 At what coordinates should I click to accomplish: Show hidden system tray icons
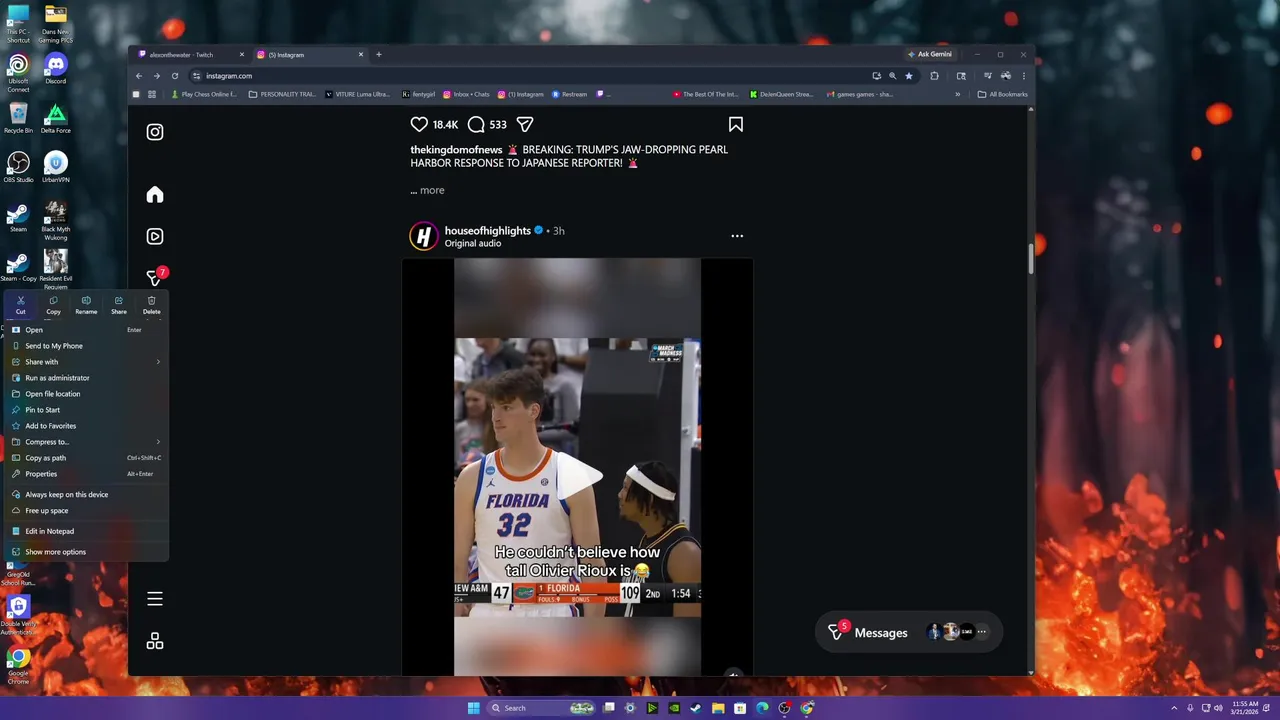coord(1174,708)
